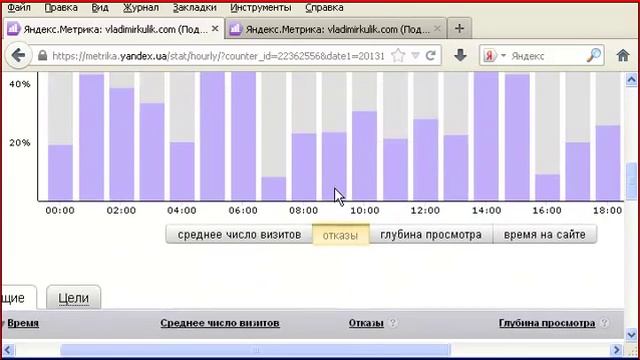Click the padlock site identity icon

click(42, 56)
